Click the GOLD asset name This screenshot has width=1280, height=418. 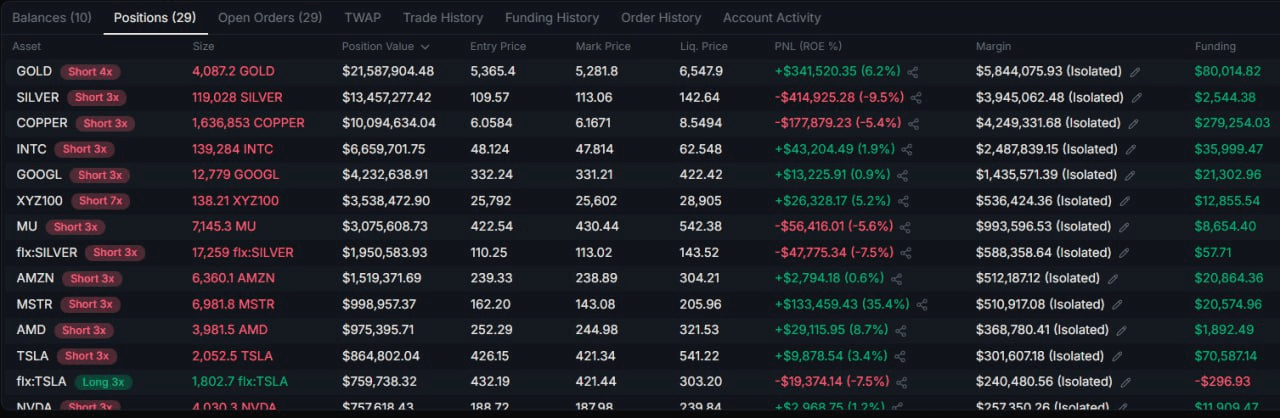(x=34, y=72)
